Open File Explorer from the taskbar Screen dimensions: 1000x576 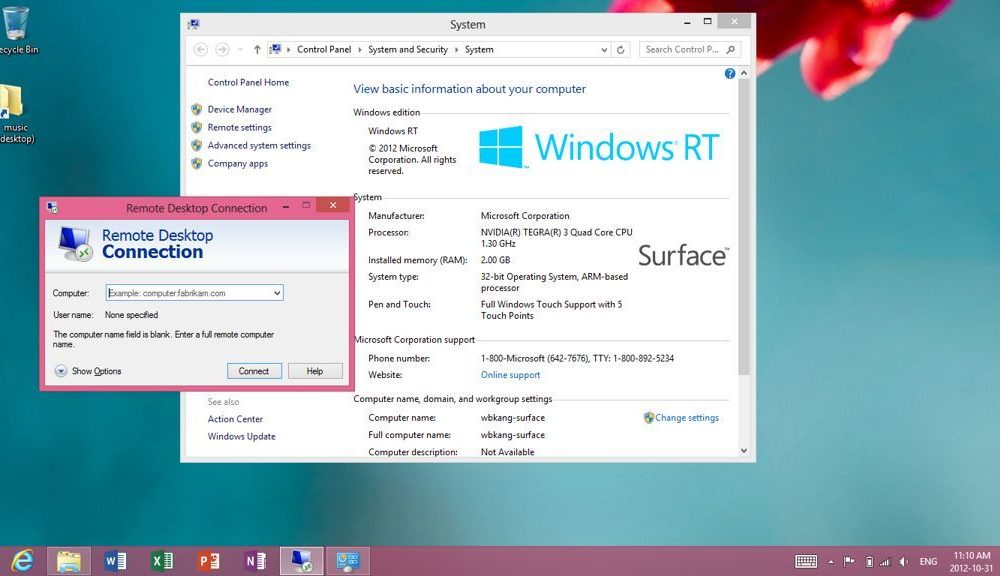69,561
